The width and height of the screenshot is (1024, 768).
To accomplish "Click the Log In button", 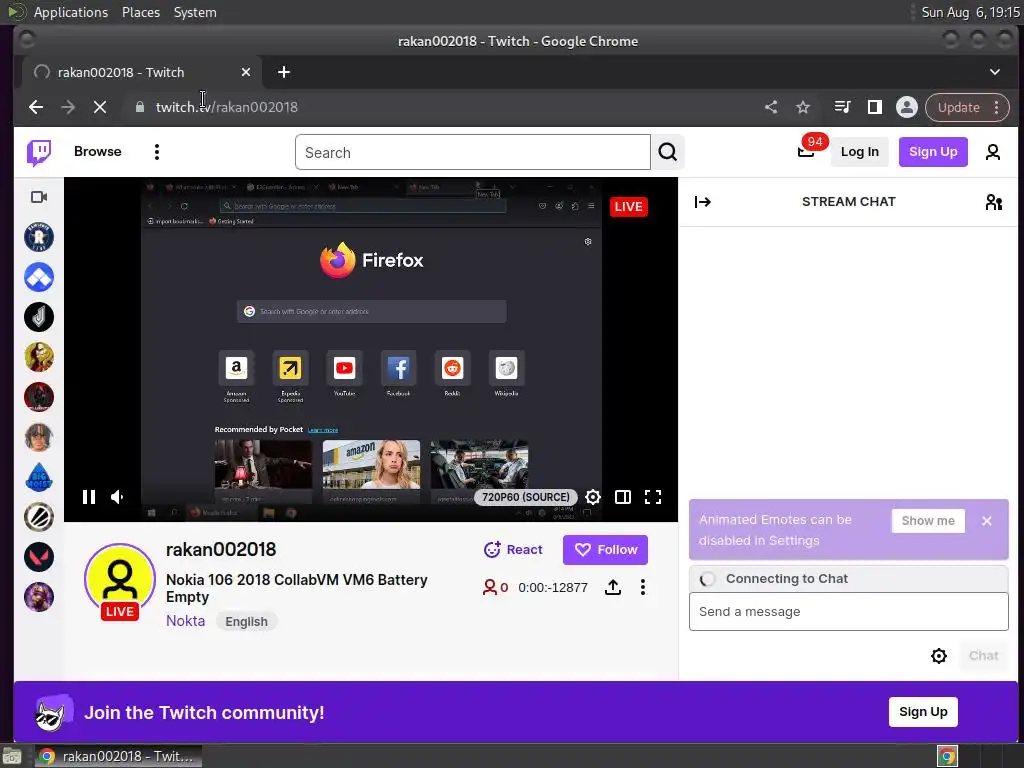I will tap(859, 152).
